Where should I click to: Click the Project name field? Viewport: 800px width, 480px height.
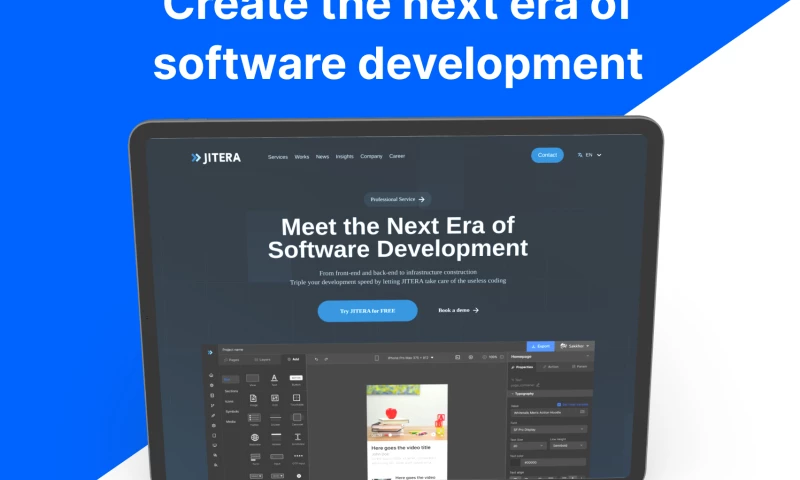(233, 349)
